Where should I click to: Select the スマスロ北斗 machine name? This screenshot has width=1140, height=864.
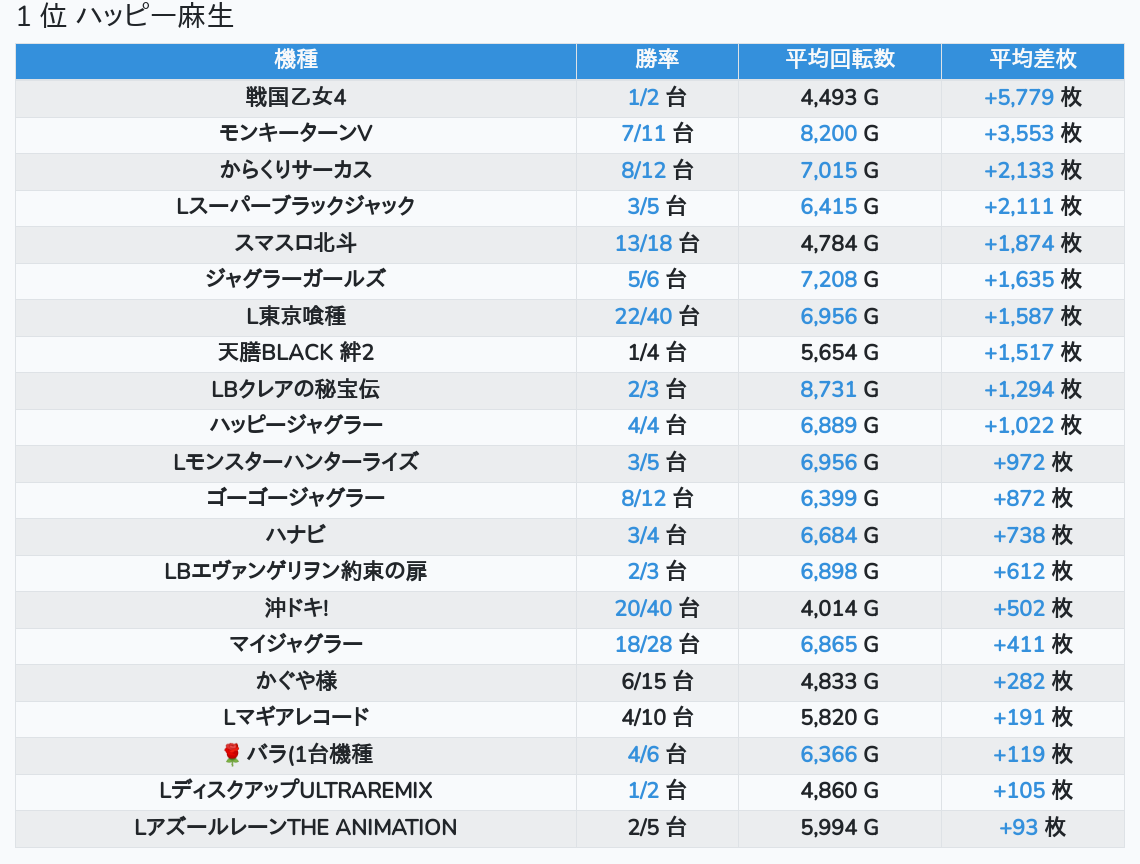click(x=296, y=243)
